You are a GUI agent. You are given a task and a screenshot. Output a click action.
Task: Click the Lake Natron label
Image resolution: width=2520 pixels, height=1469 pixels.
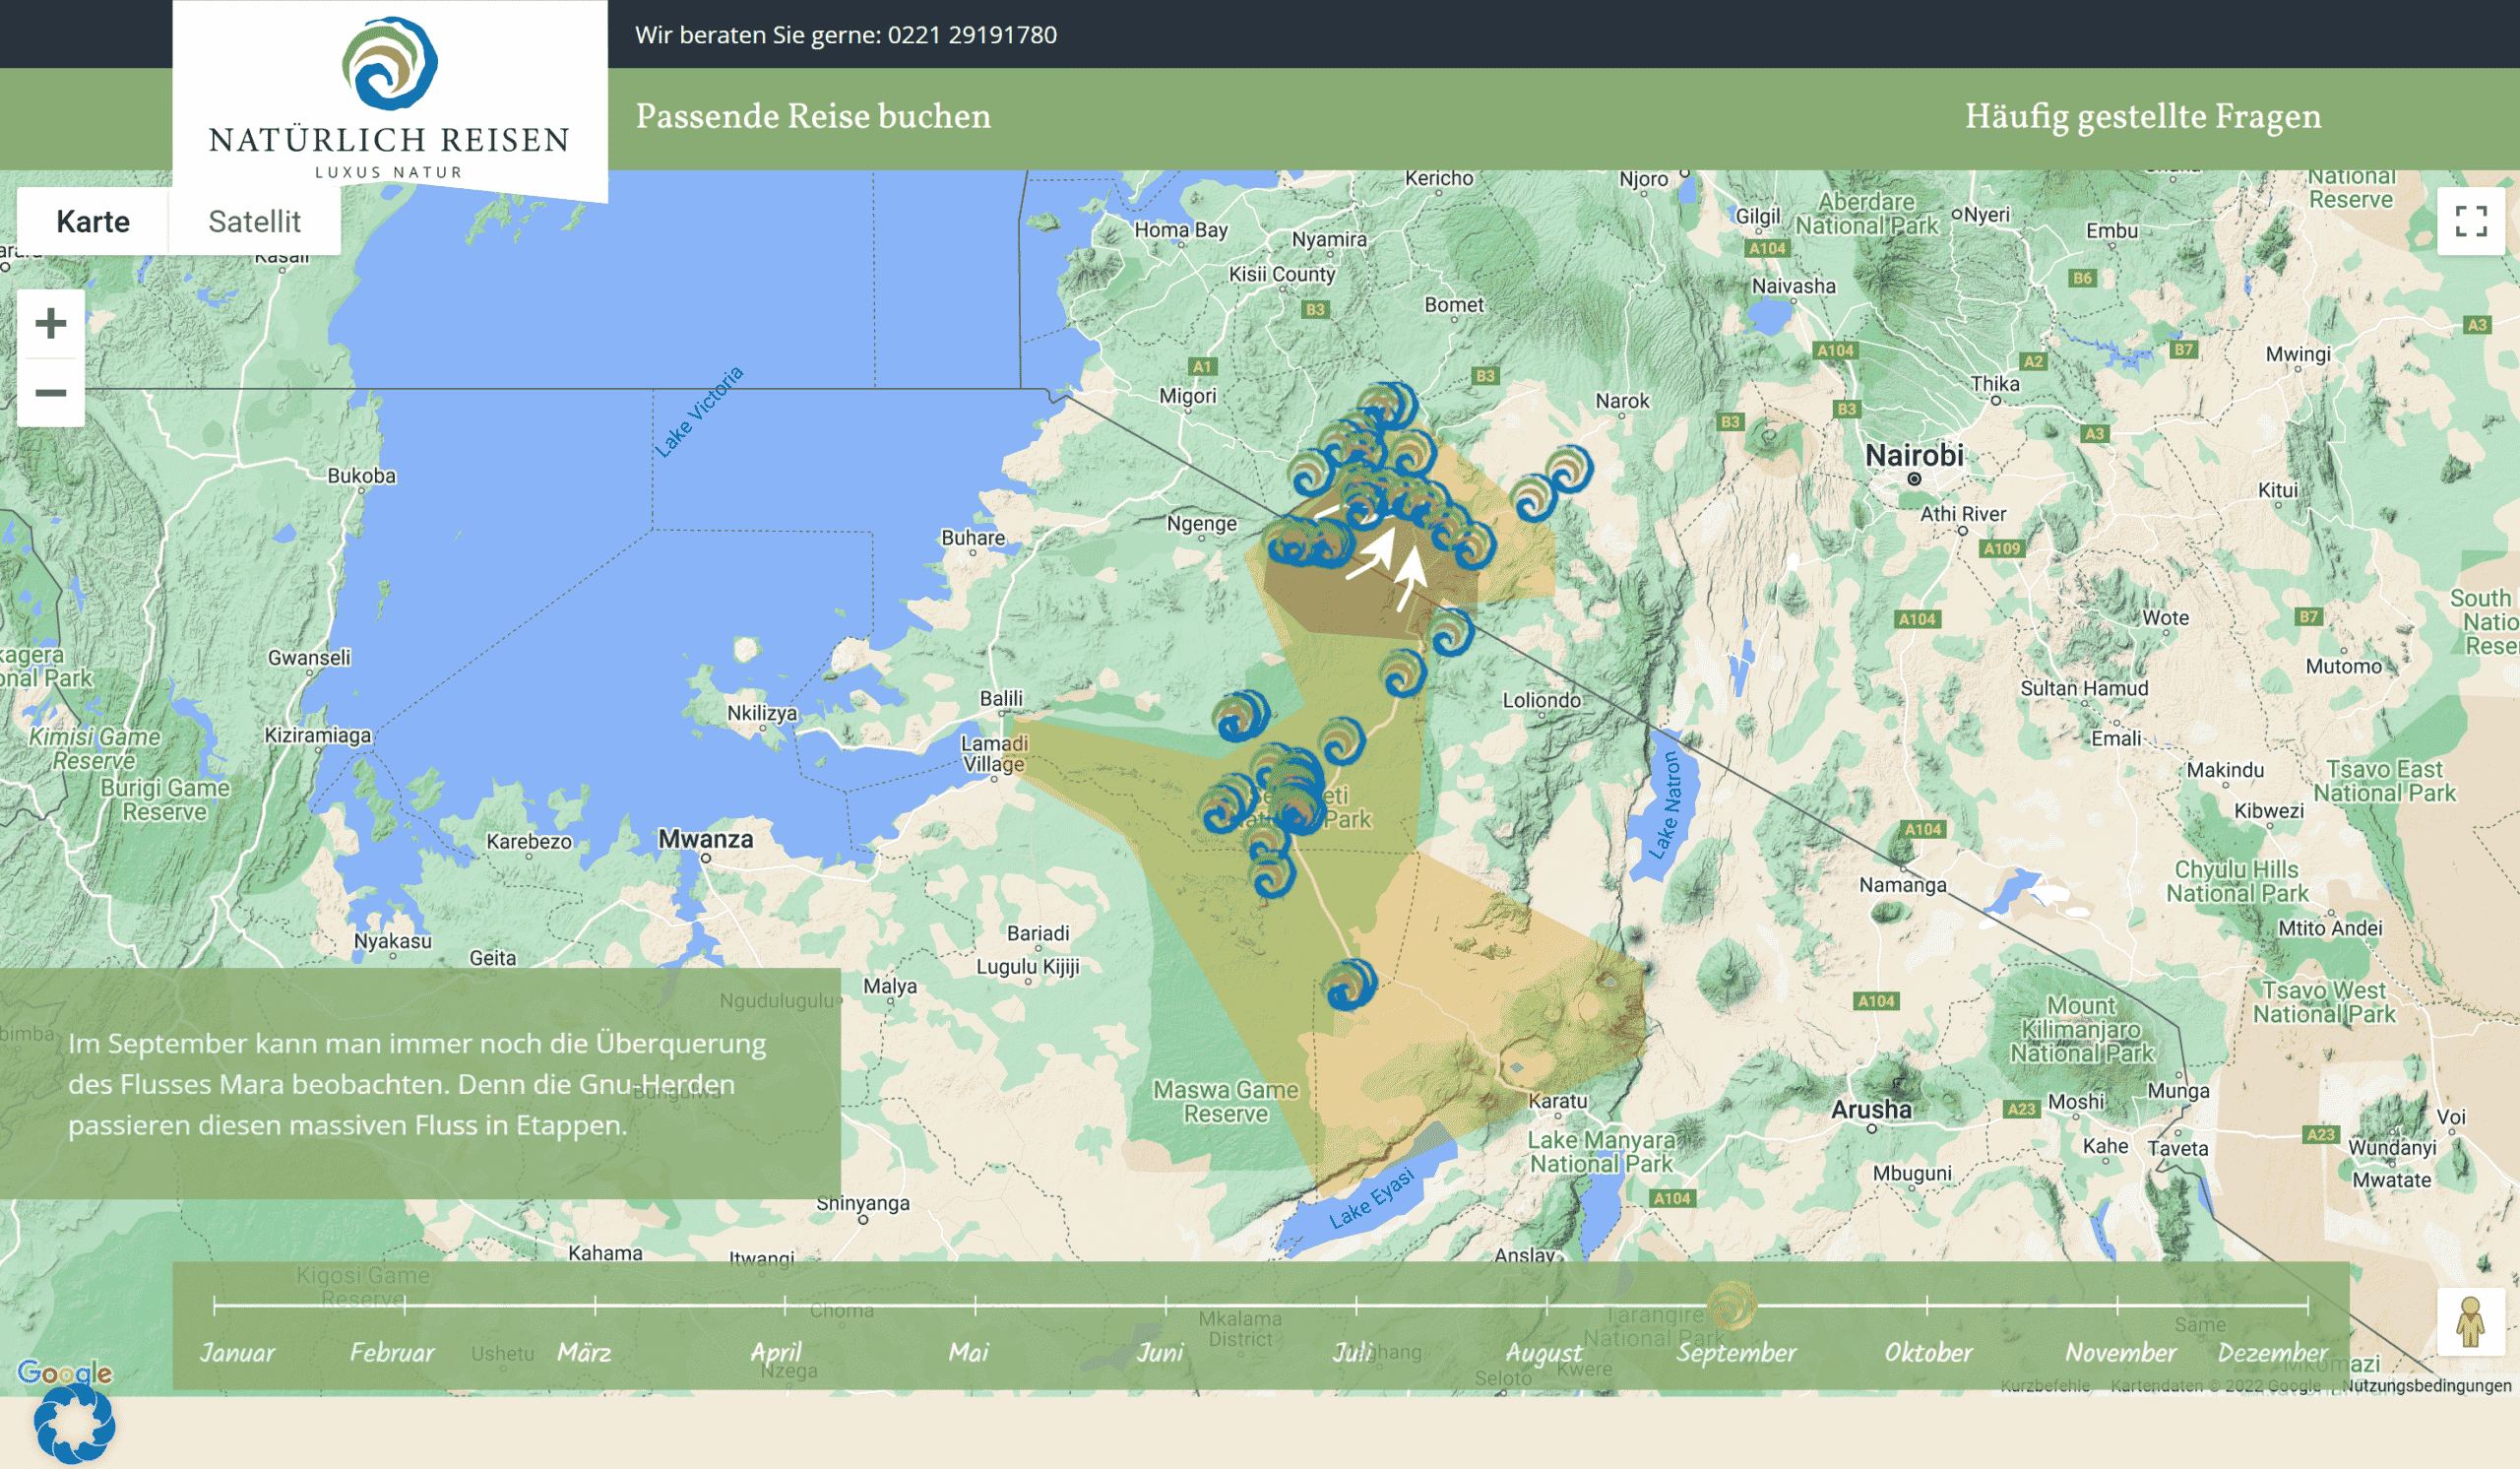click(x=1665, y=805)
